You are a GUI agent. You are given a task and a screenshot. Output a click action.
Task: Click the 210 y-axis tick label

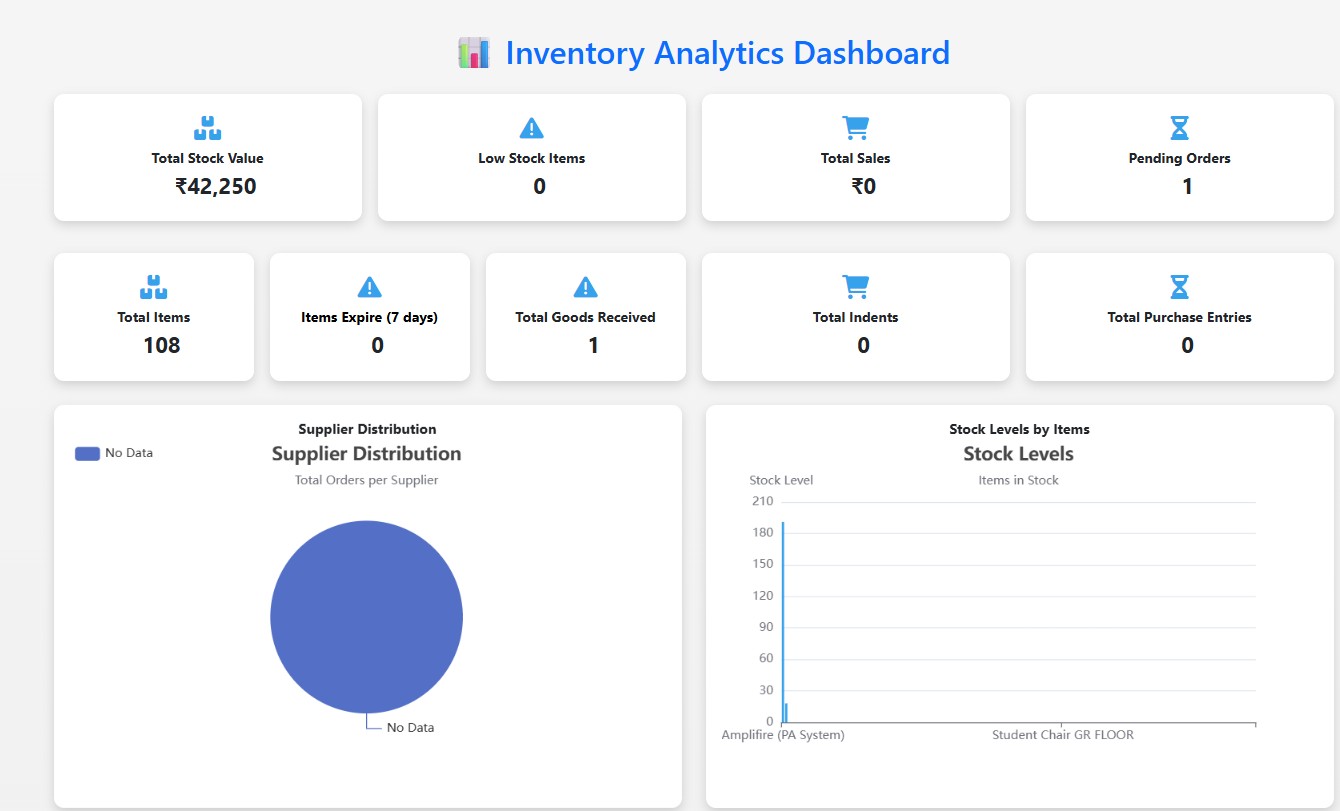[x=763, y=501]
